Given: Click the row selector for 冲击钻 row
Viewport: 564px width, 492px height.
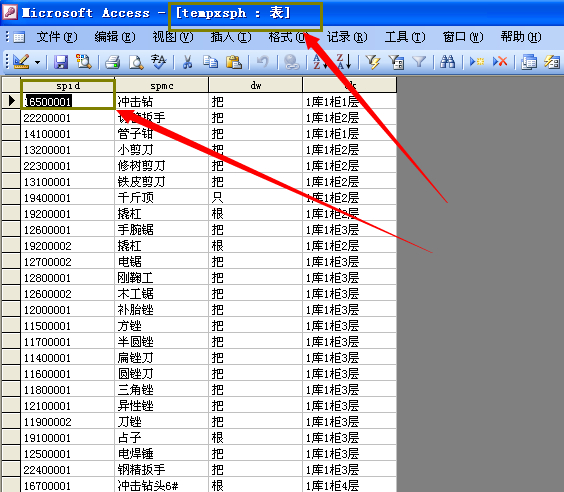Looking at the screenshot, I should point(11,101).
